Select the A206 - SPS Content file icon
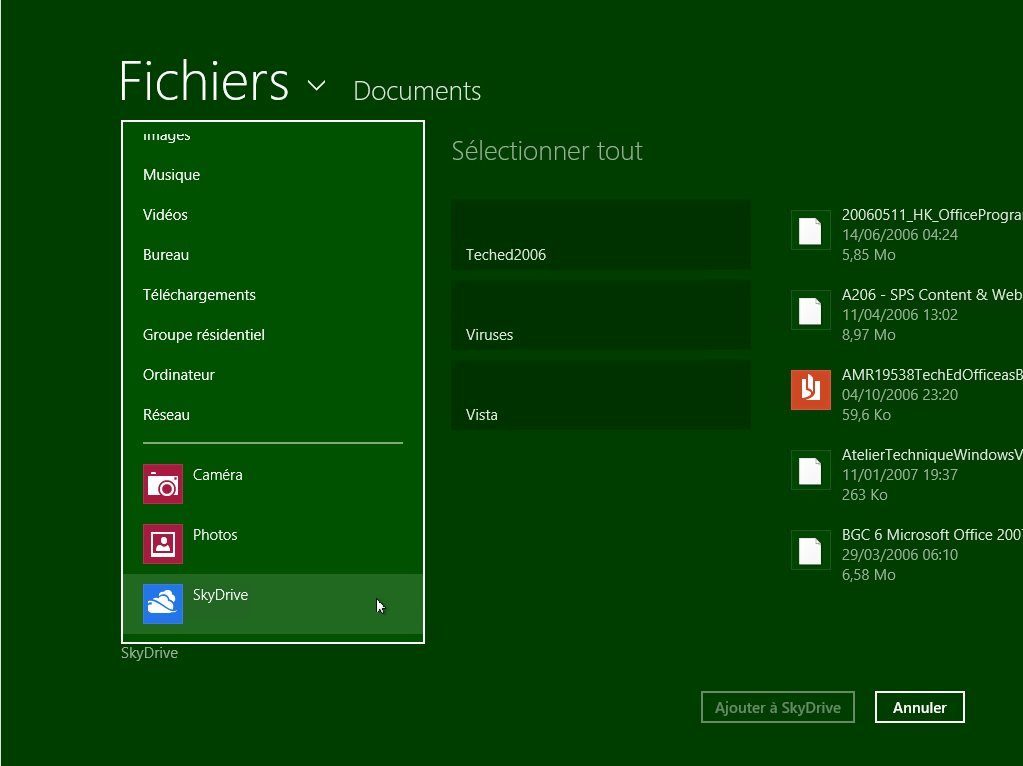The image size is (1023, 766). (x=810, y=311)
